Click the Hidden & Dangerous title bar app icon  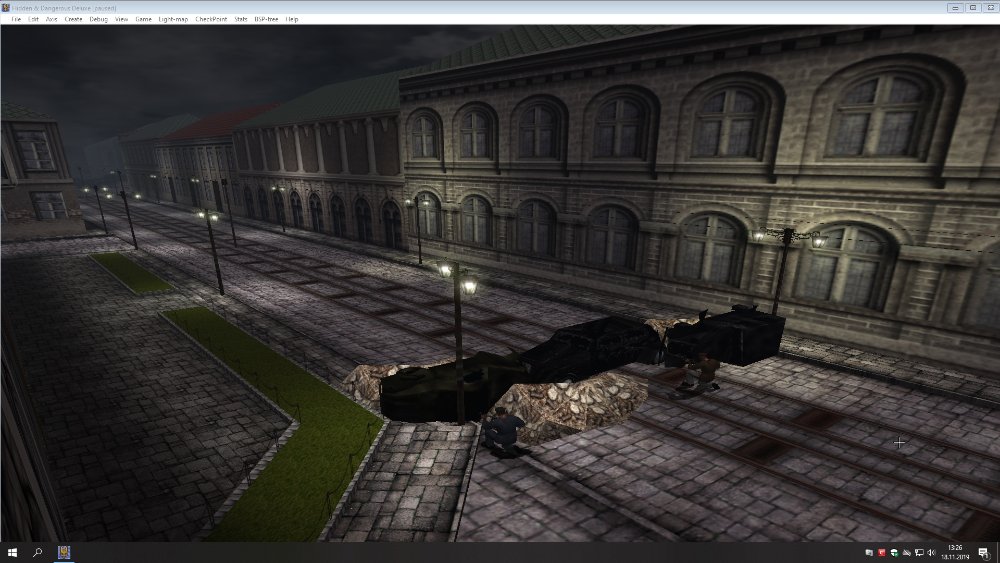click(6, 8)
